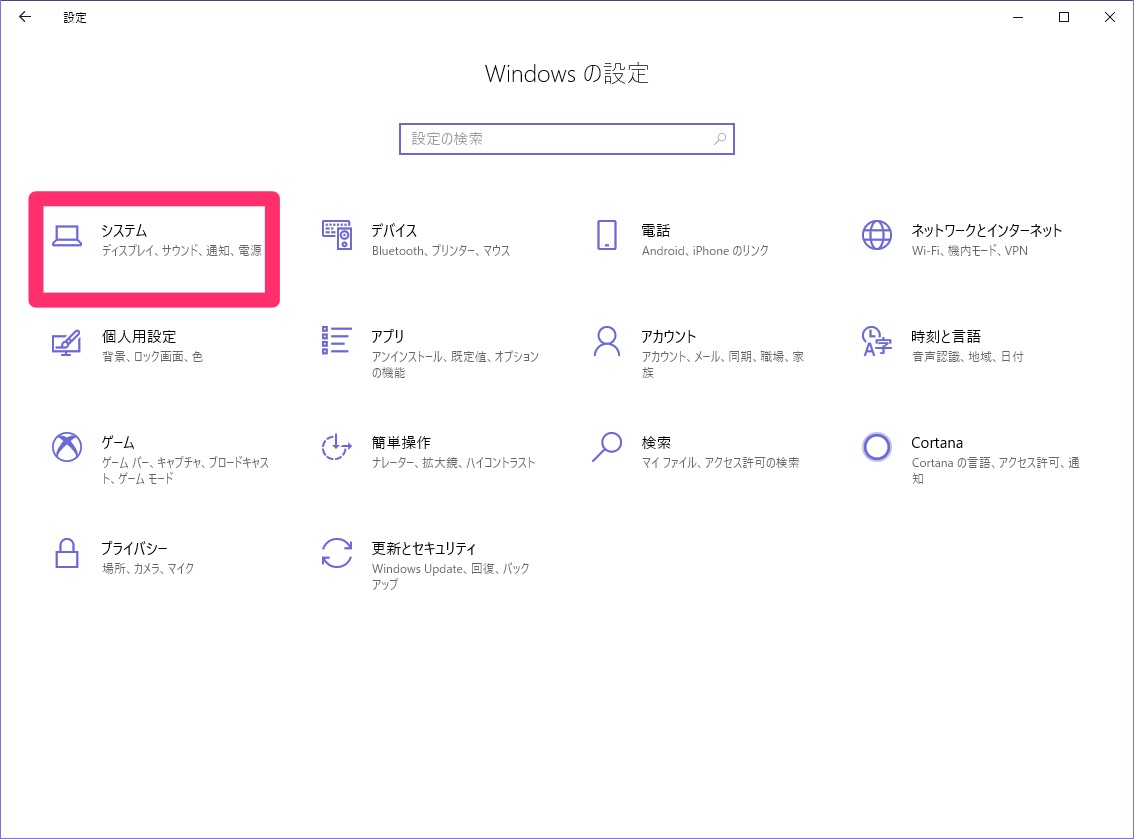Click the ネットワークとインターネット globe icon

[877, 235]
